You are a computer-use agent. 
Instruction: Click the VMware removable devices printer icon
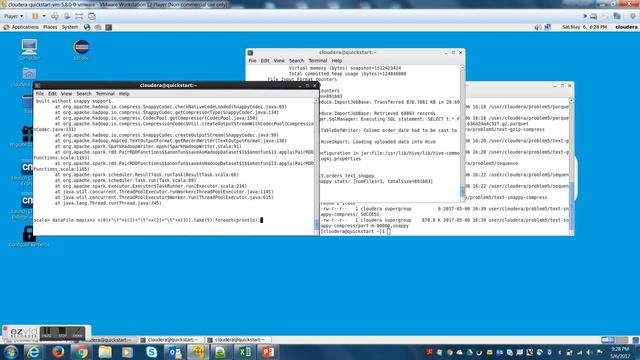(593, 16)
